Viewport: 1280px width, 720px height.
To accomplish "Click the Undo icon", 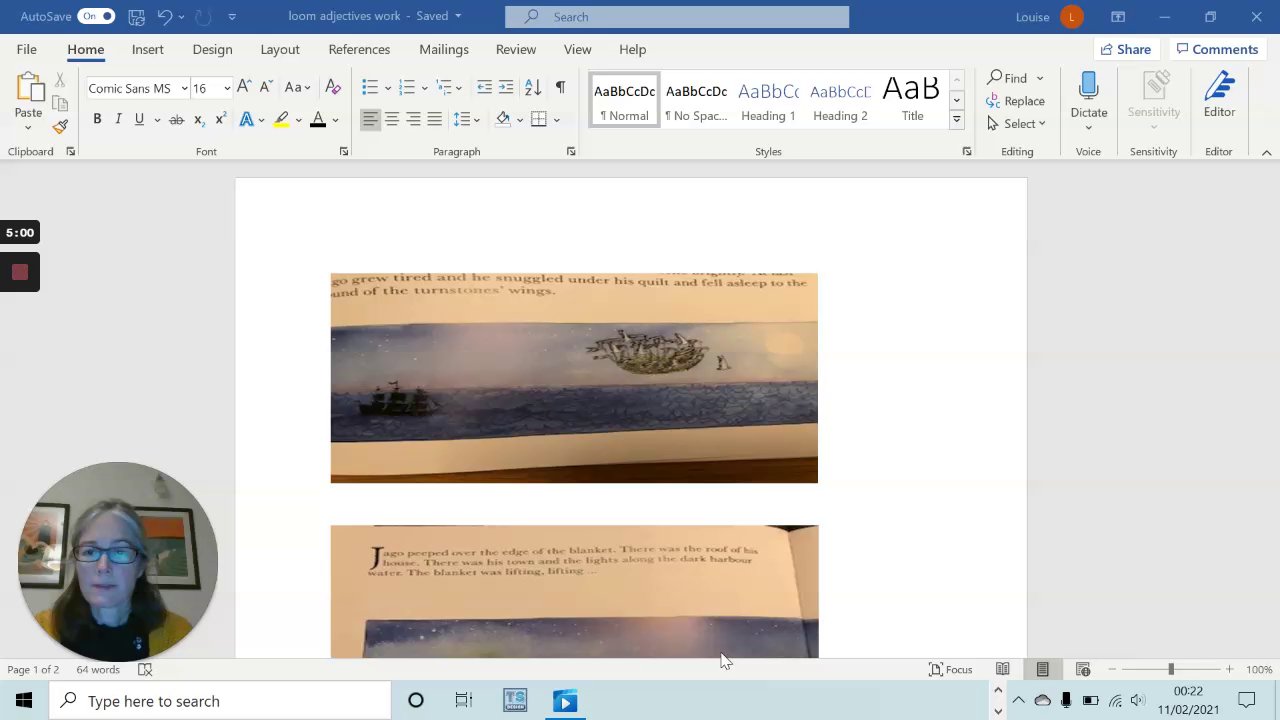I will click(x=165, y=17).
